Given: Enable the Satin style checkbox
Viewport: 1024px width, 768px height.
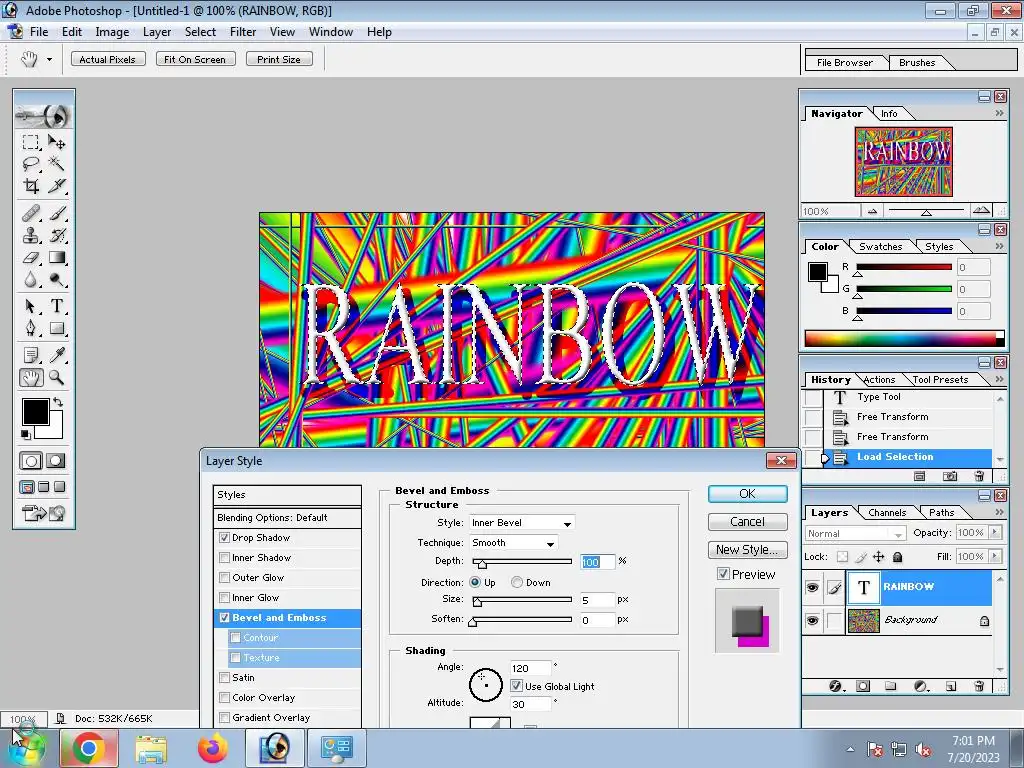Looking at the screenshot, I should pyautogui.click(x=225, y=677).
